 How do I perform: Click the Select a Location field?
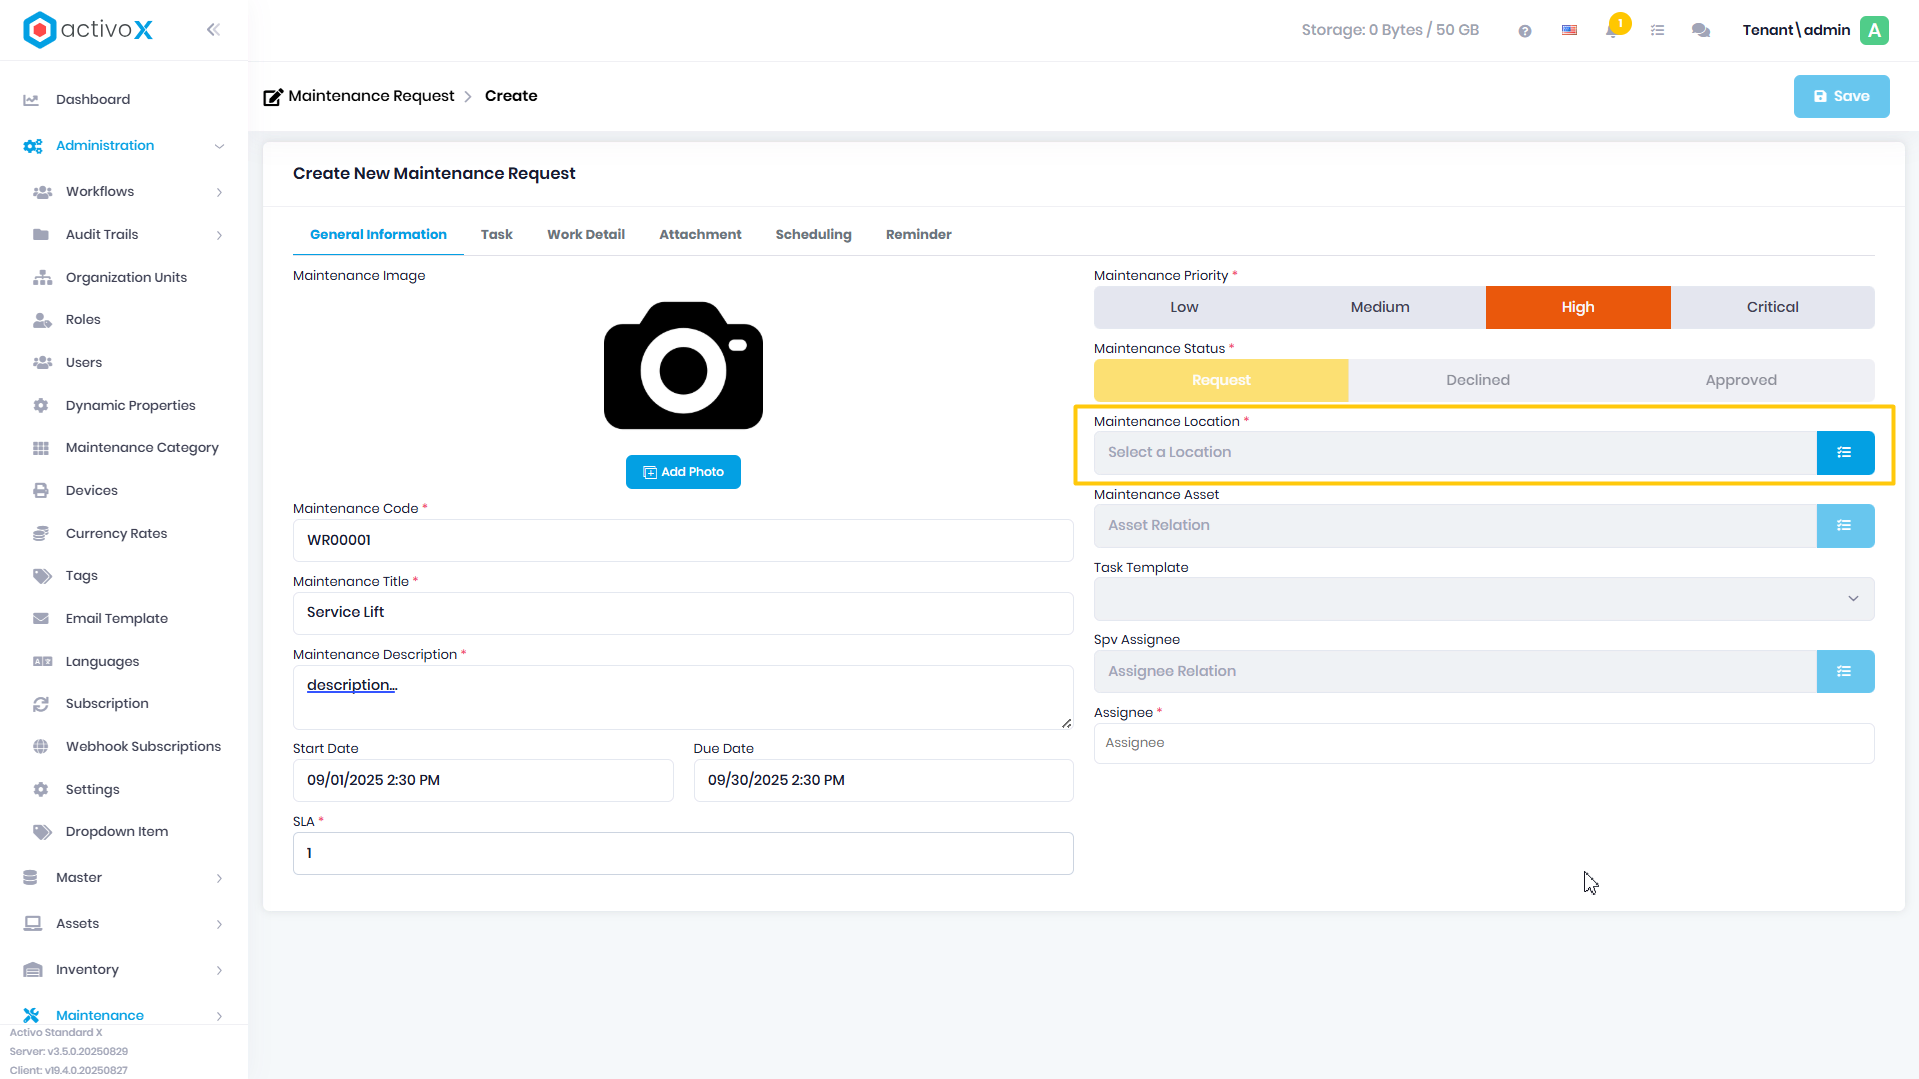(x=1455, y=453)
